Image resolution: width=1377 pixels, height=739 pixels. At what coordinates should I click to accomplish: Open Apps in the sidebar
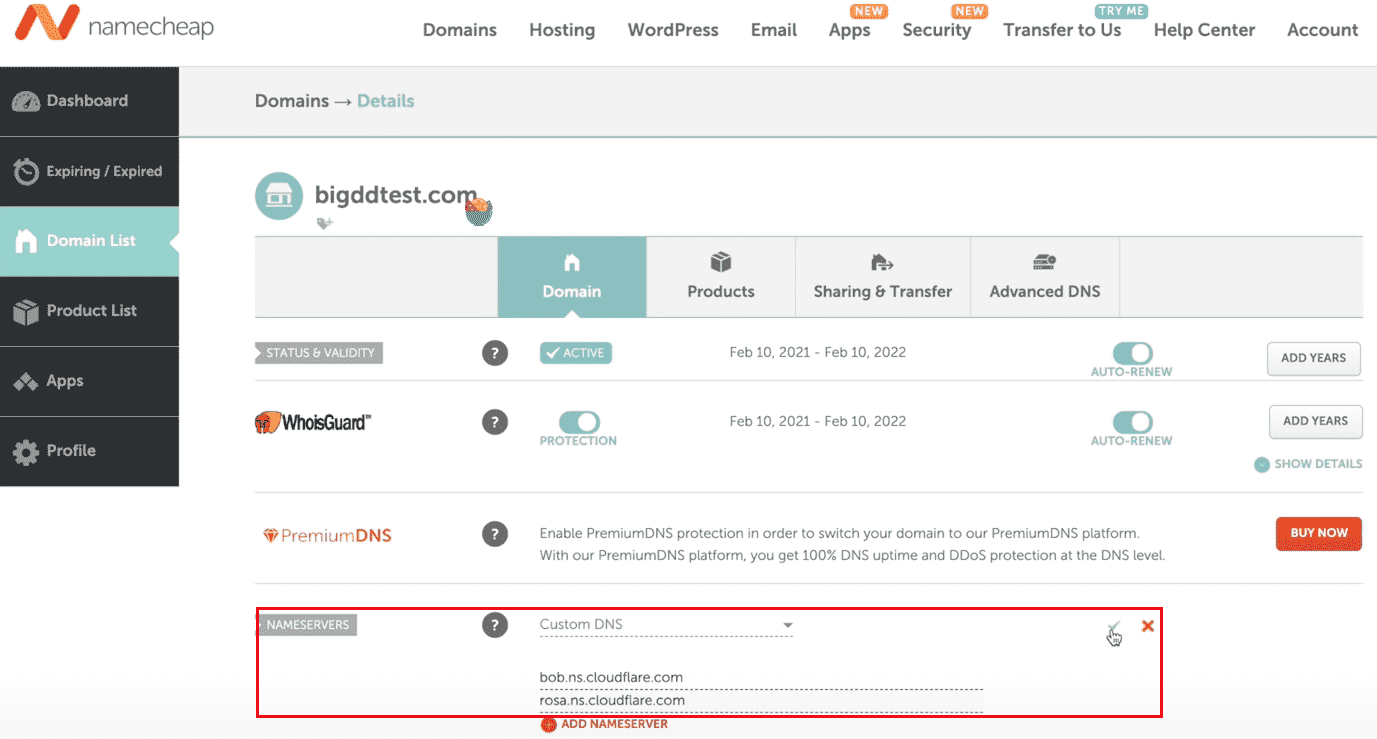(x=89, y=381)
